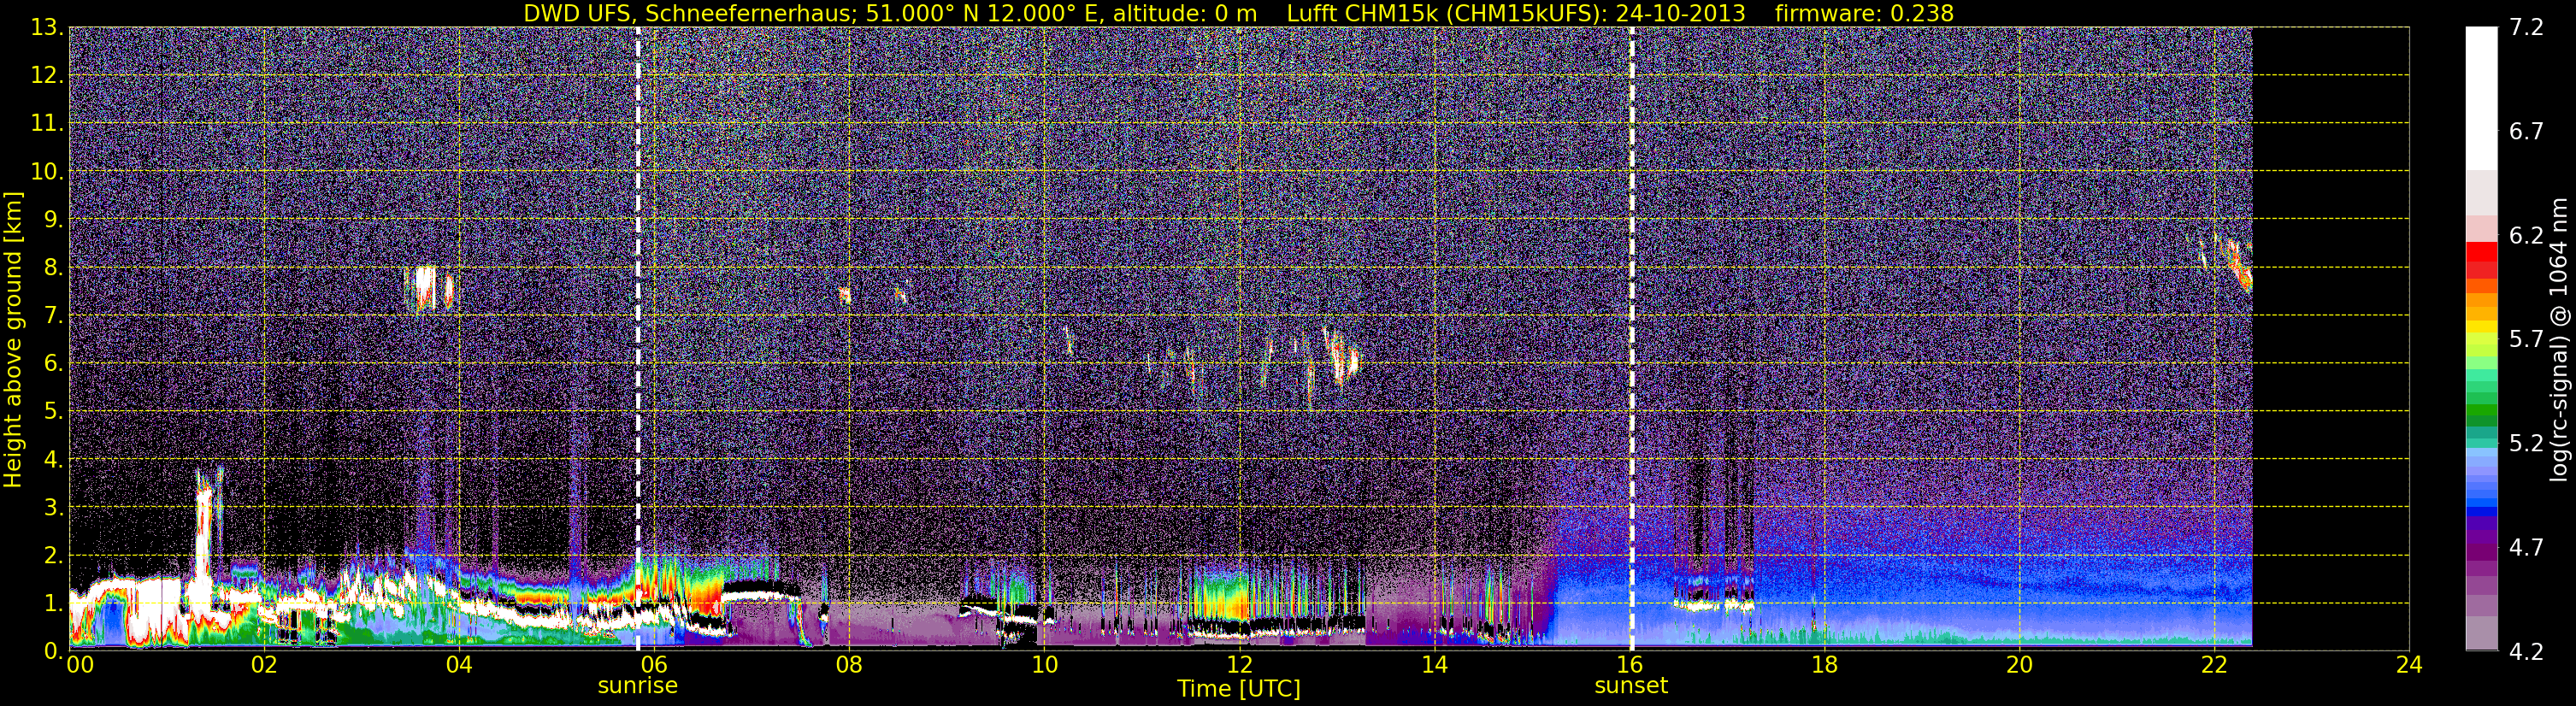Click height axis tick '8.'
This screenshot has width=2576, height=706.
point(52,268)
